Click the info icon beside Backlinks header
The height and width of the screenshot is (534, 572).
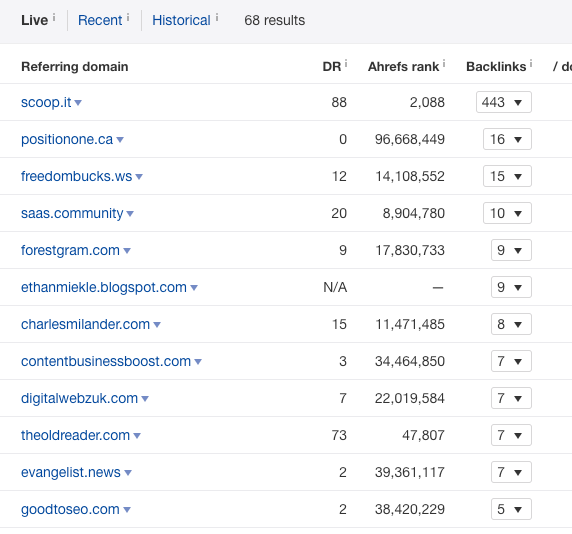[x=531, y=64]
